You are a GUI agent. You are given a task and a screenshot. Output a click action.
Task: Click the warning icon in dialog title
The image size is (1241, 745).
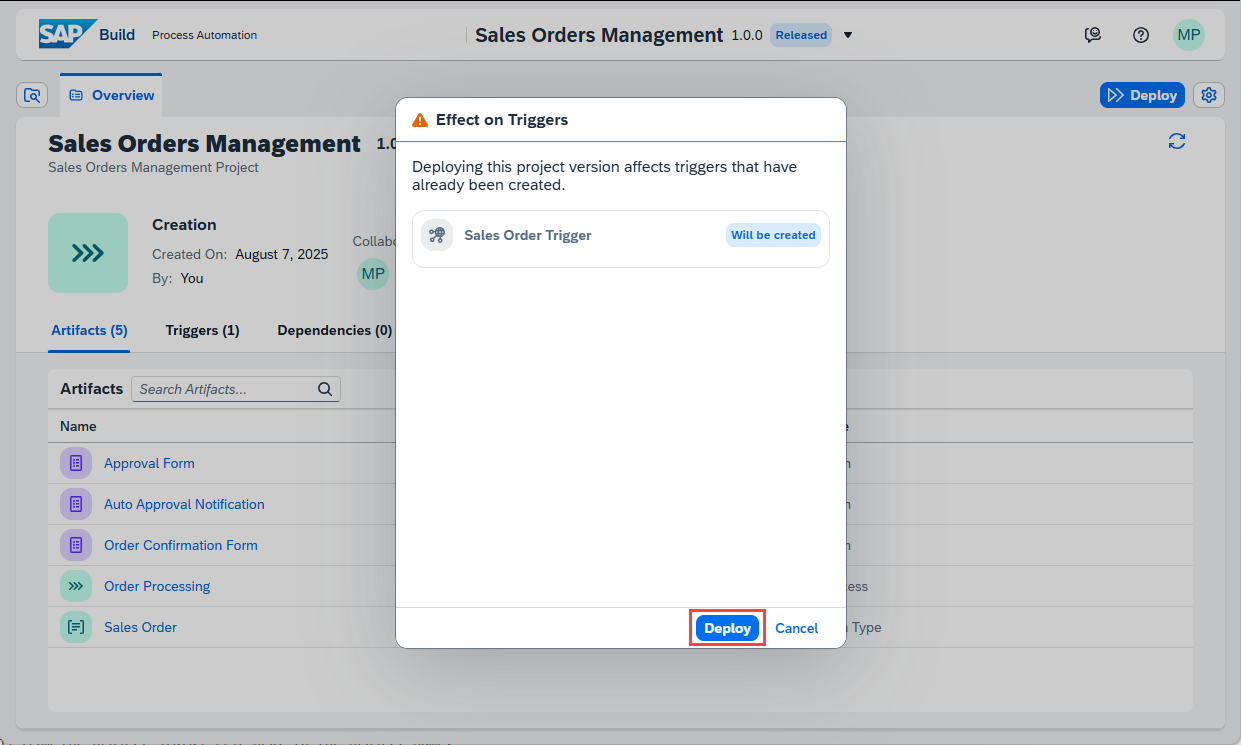(x=420, y=120)
